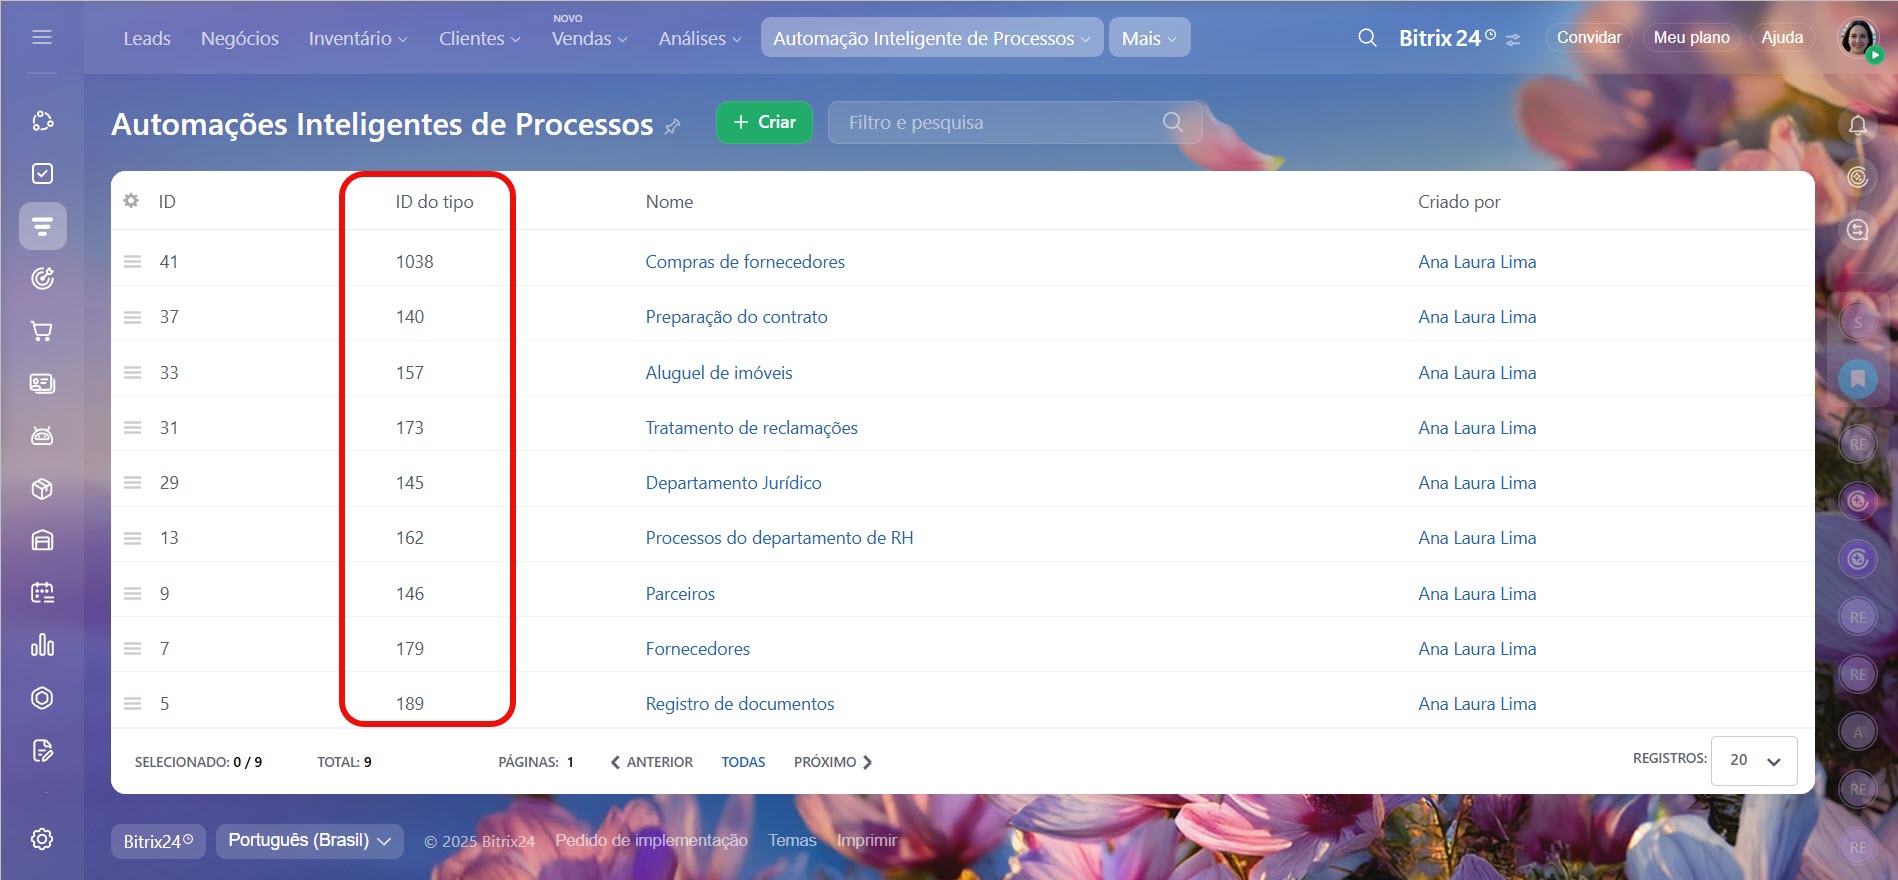The image size is (1898, 880).
Task: Open the calendar icon in left sidebar
Action: click(x=42, y=593)
